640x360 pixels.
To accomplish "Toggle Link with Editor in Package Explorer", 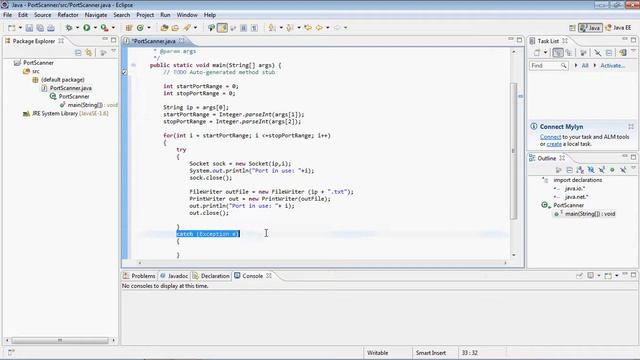I will coord(89,53).
